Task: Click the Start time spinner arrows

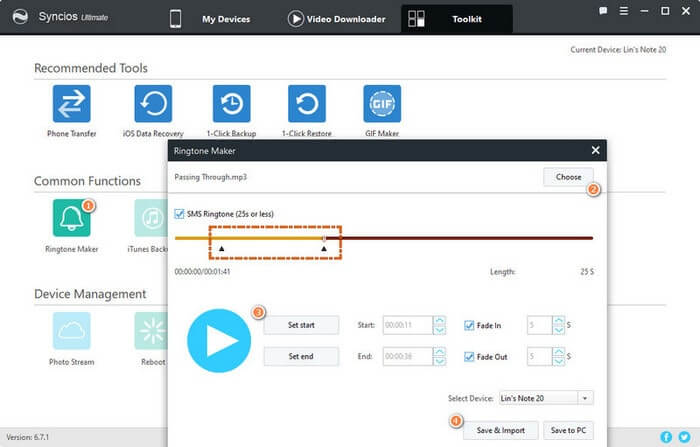Action: (x=439, y=325)
